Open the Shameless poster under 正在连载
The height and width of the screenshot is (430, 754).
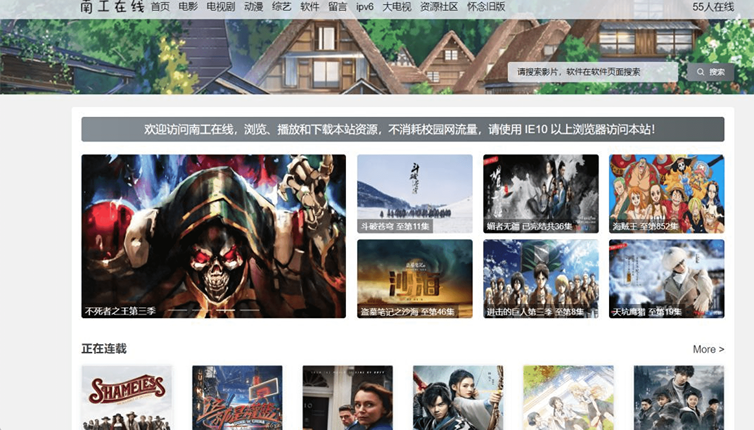127,397
